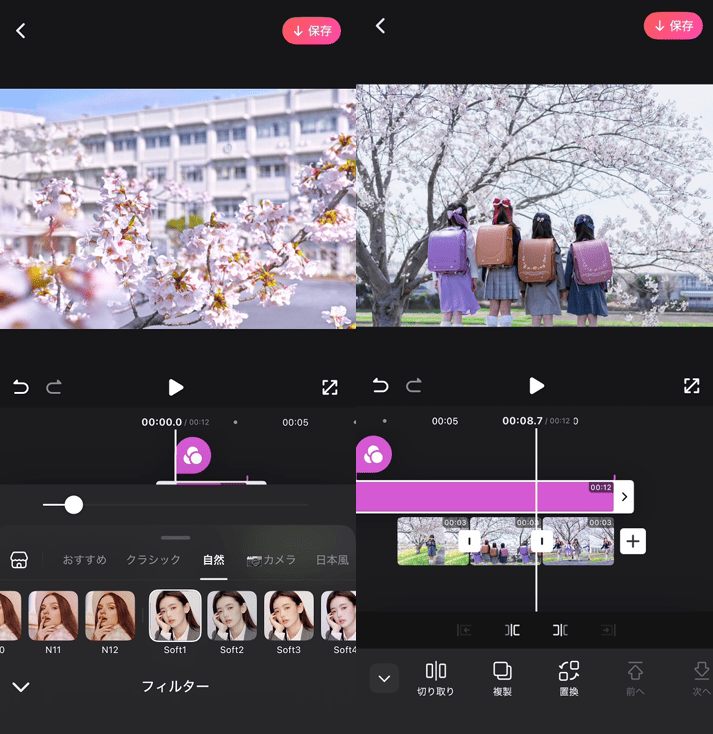Tap undo arrow in left editor
This screenshot has width=713, height=734.
(21, 387)
